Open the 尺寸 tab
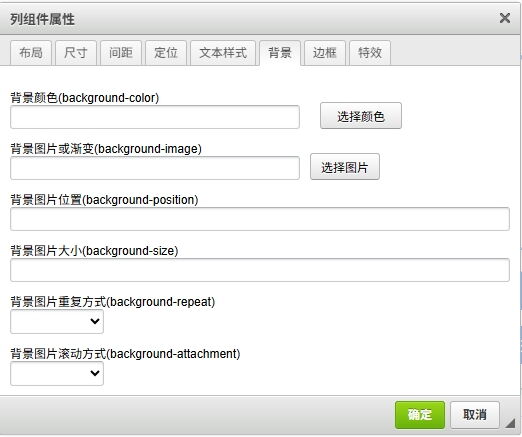This screenshot has height=437, width=522. pos(76,53)
